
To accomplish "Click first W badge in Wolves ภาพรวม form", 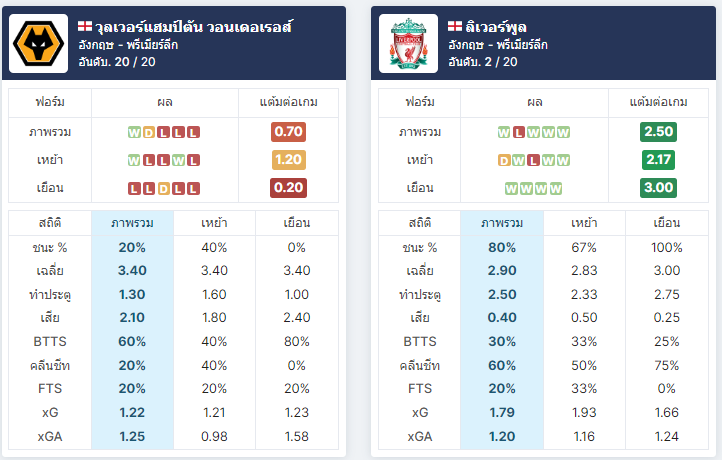I will pos(134,133).
